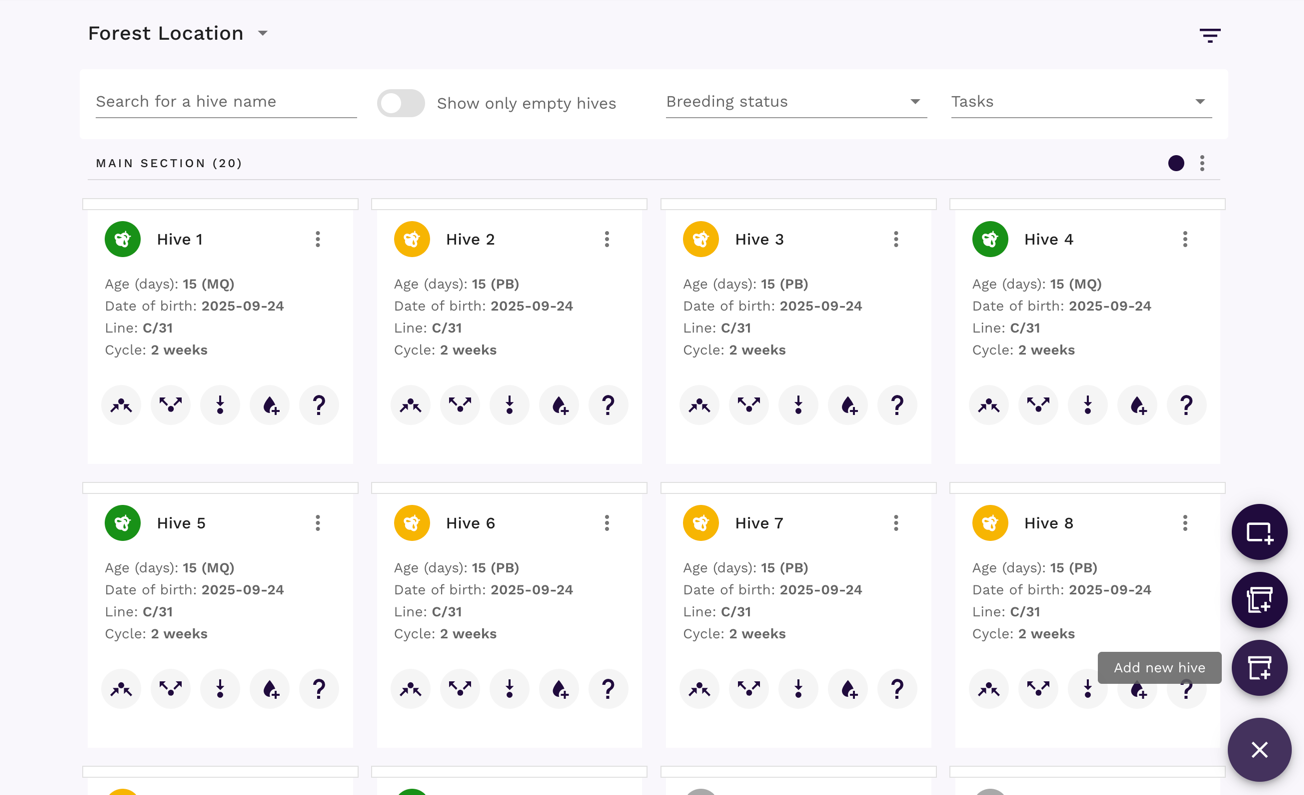Click Hive 1 green status icon
Viewport: 1304px width, 795px height.
pyautogui.click(x=123, y=239)
